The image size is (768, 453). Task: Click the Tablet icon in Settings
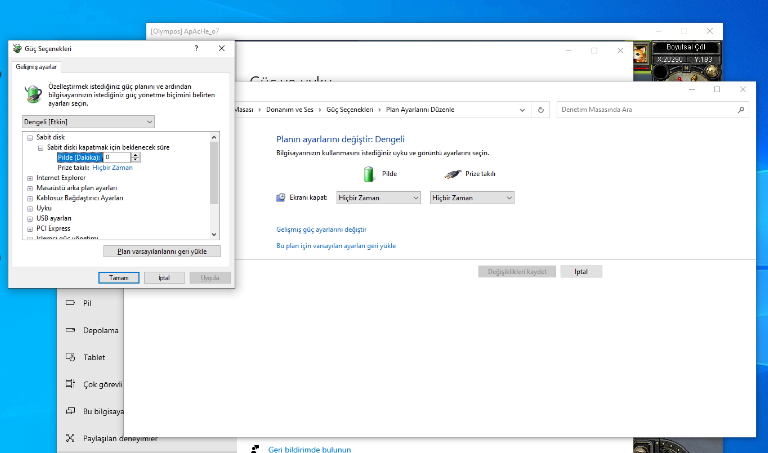[71, 357]
